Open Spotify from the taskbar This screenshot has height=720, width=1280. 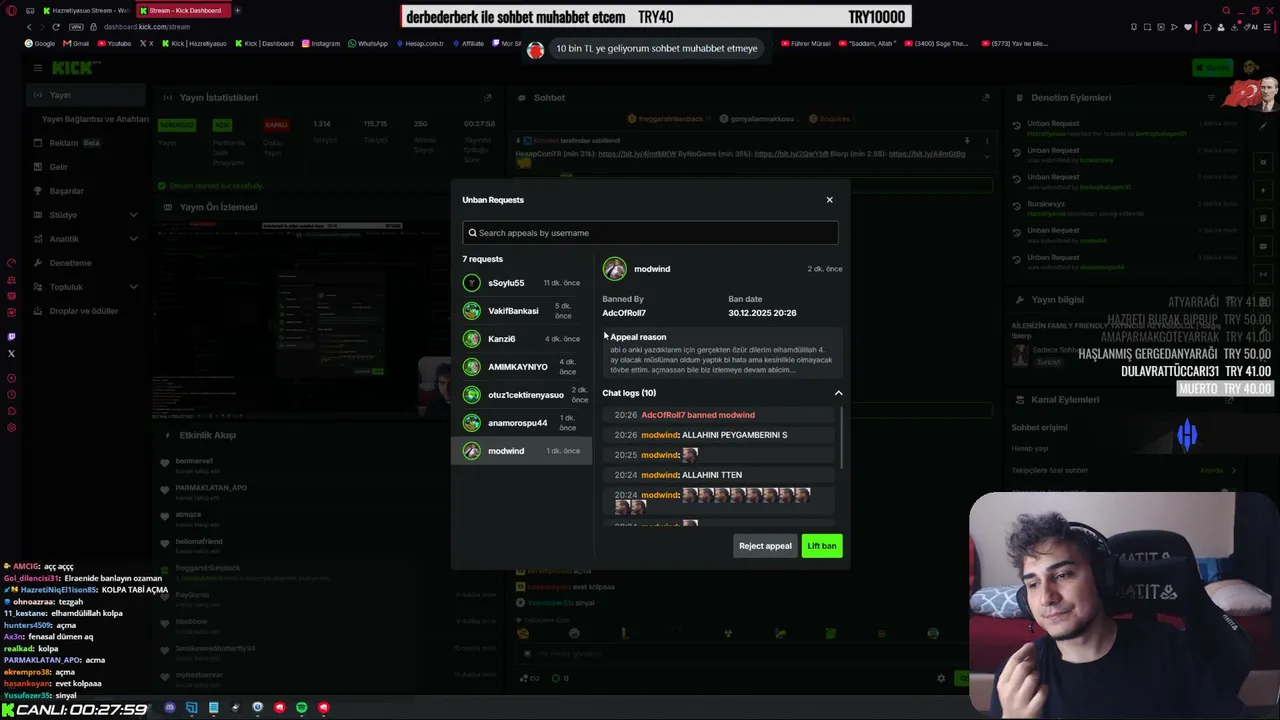[x=301, y=708]
